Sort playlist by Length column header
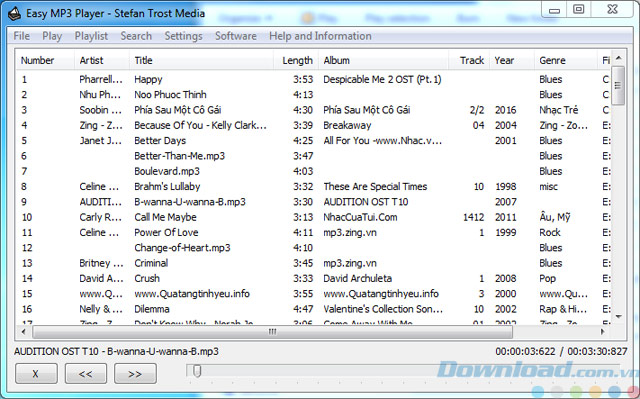Viewport: 640px width, 399px height. (x=296, y=60)
